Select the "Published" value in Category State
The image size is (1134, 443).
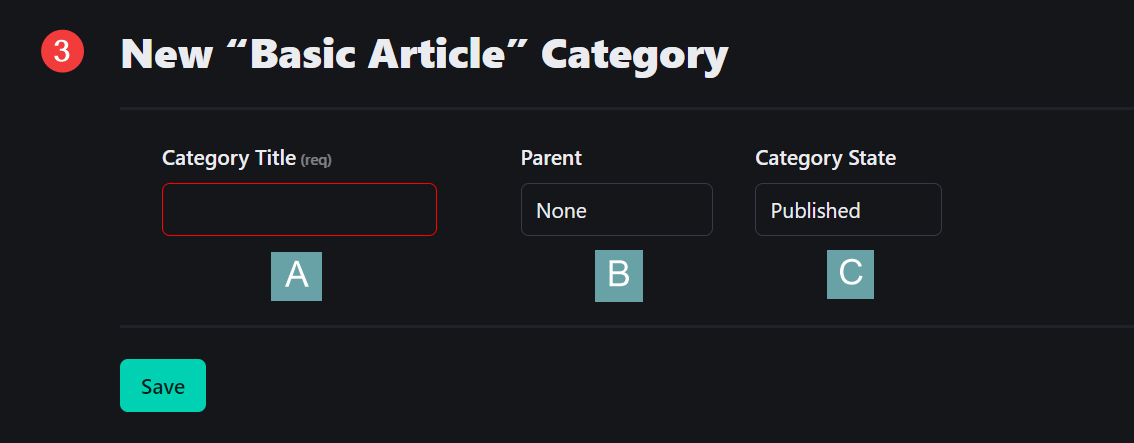click(815, 211)
